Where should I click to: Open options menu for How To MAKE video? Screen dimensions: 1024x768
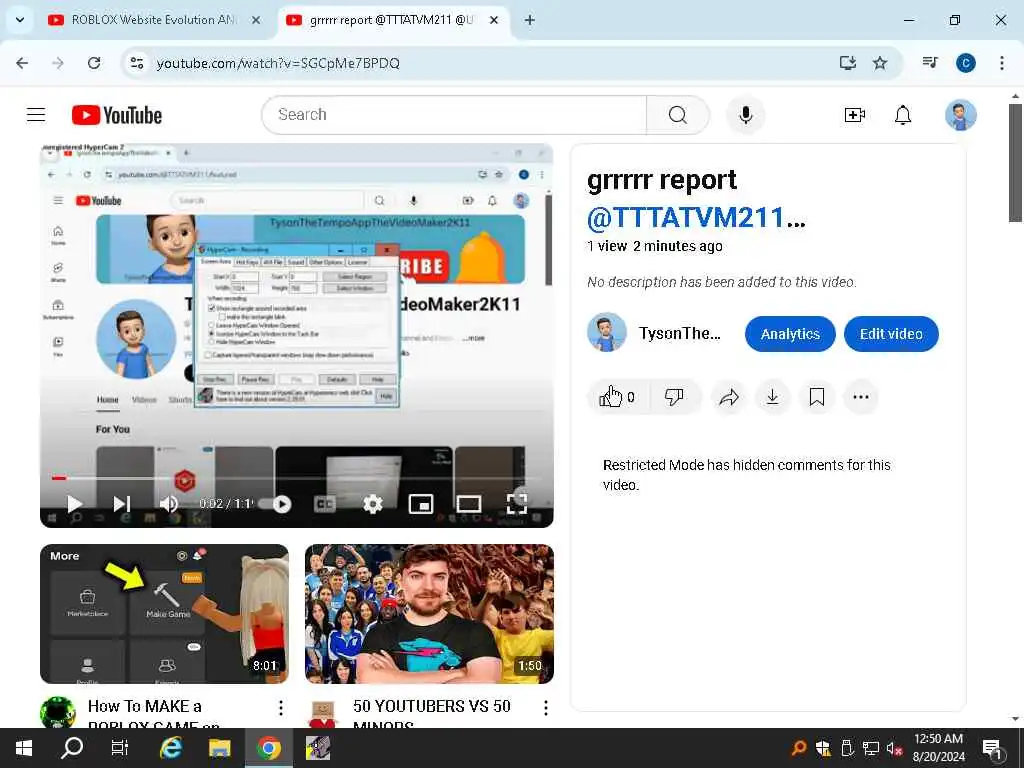pyautogui.click(x=280, y=707)
